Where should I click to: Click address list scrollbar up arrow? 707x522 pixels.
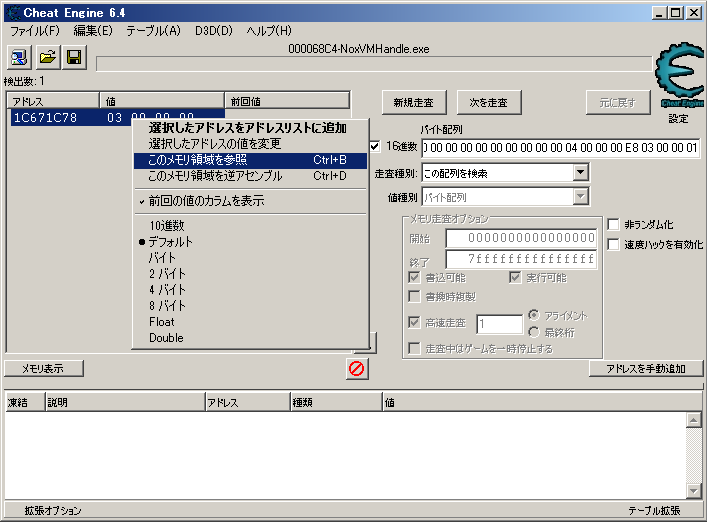pyautogui.click(x=693, y=420)
